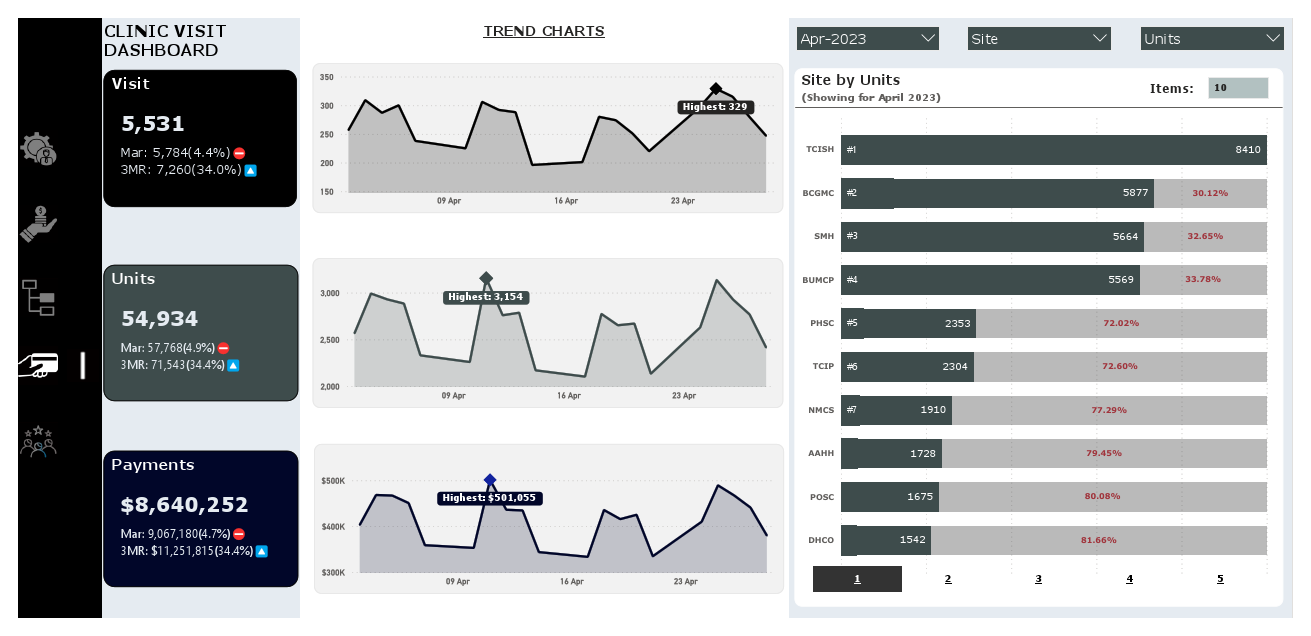Screen dimensions: 1311x636
Task: Switch to the Trend Charts view
Action: (x=544, y=31)
